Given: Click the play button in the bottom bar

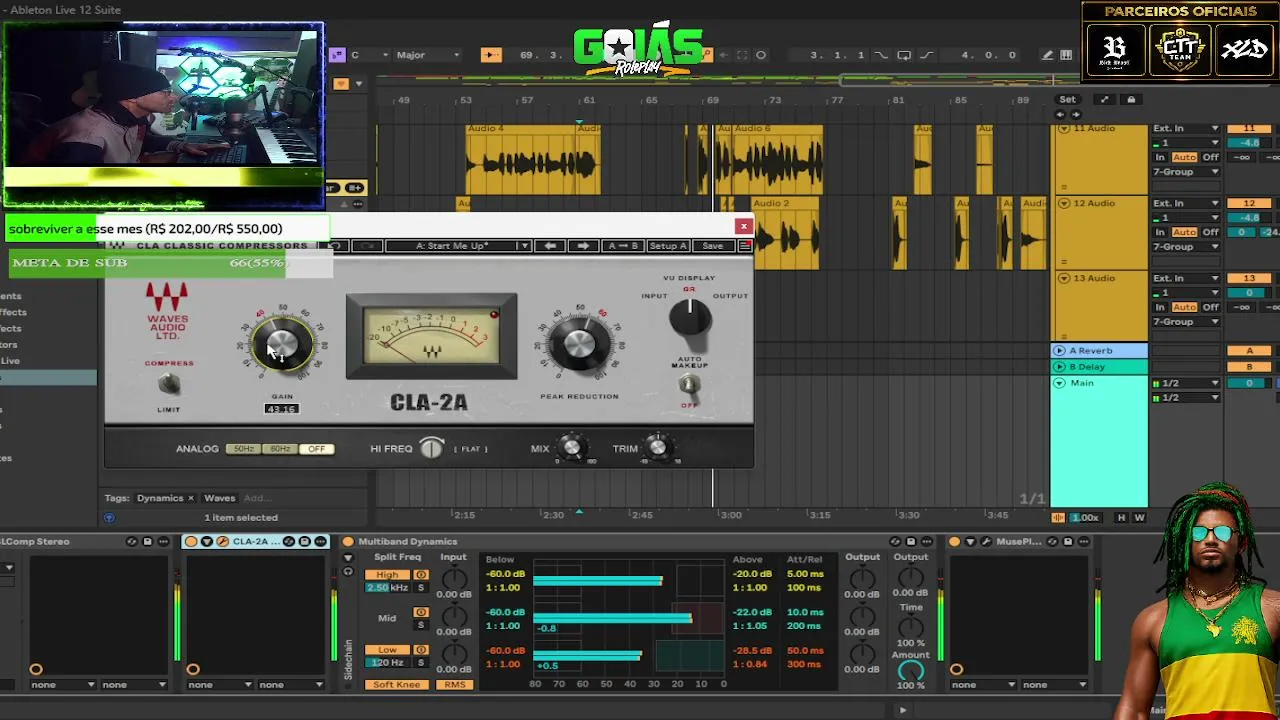Looking at the screenshot, I should tap(902, 710).
